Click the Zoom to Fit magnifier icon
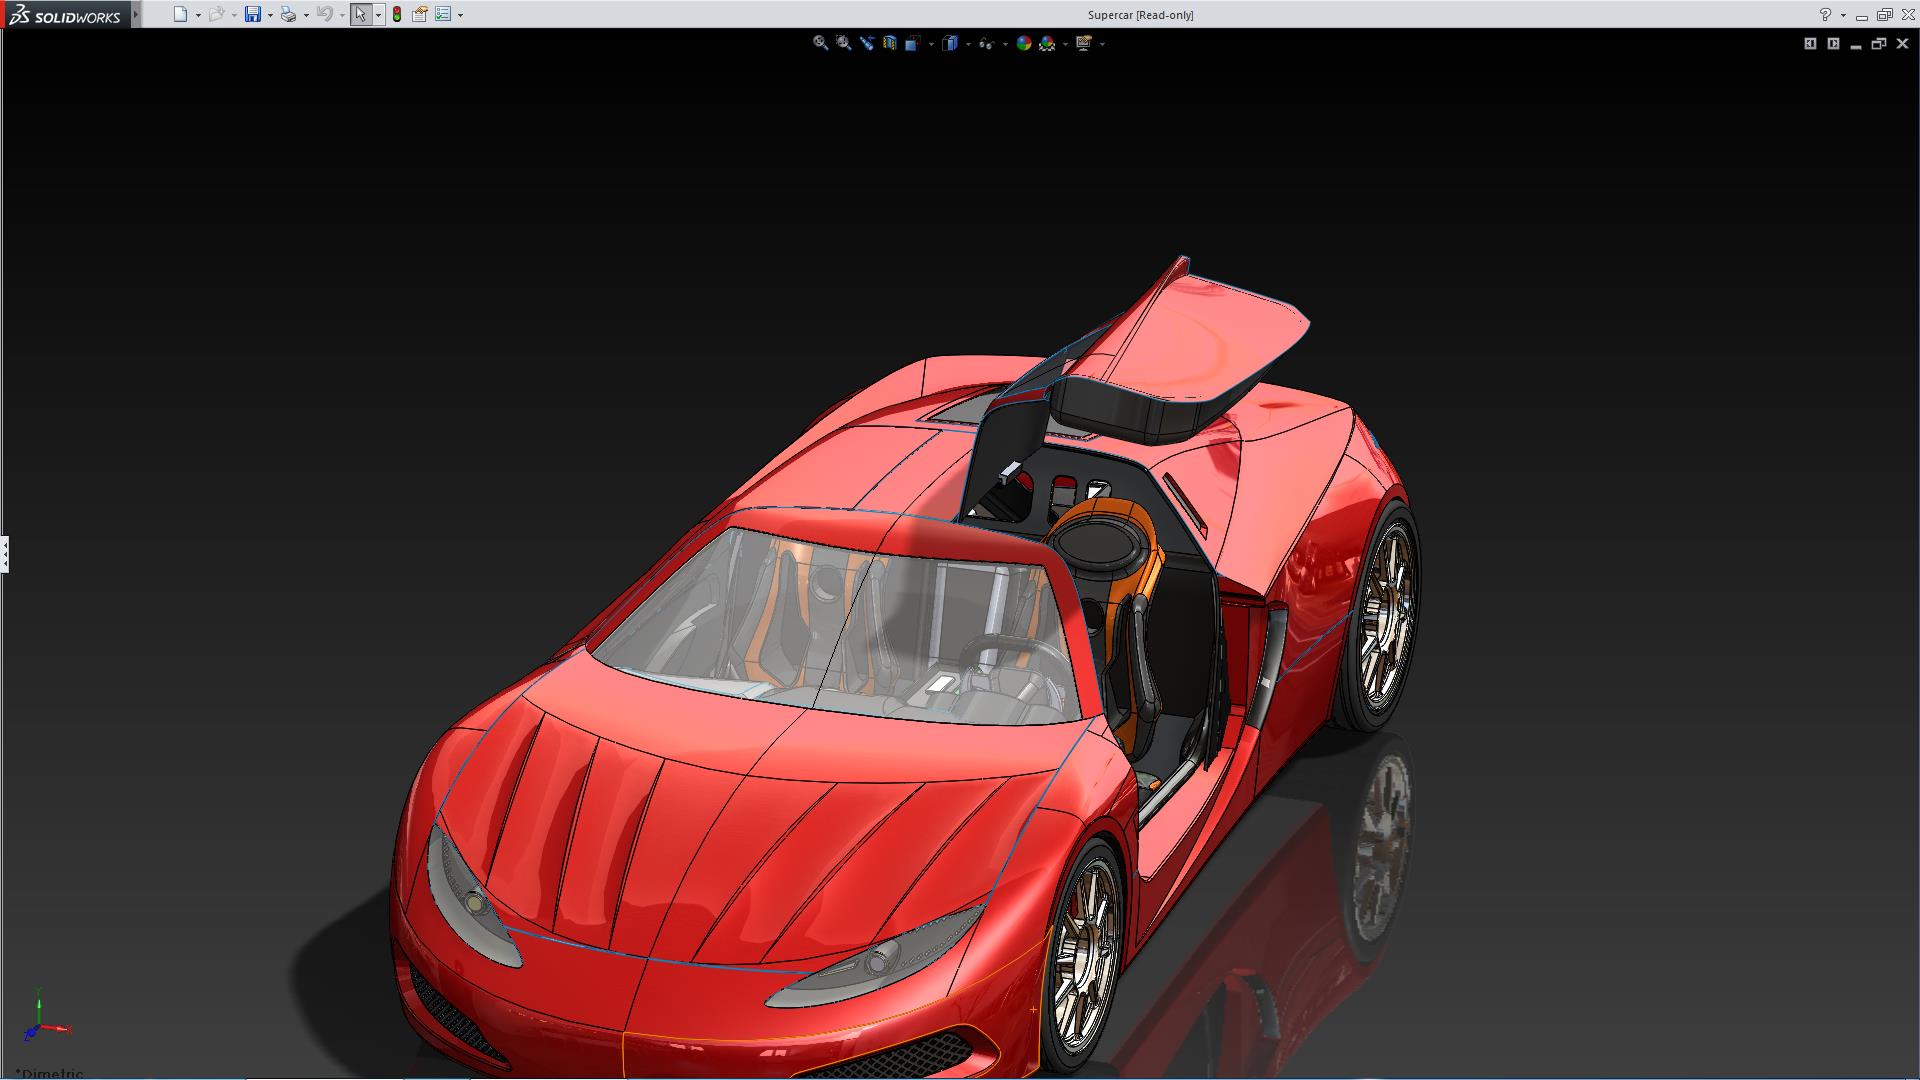Screen dimensions: 1920x1080 (820, 43)
